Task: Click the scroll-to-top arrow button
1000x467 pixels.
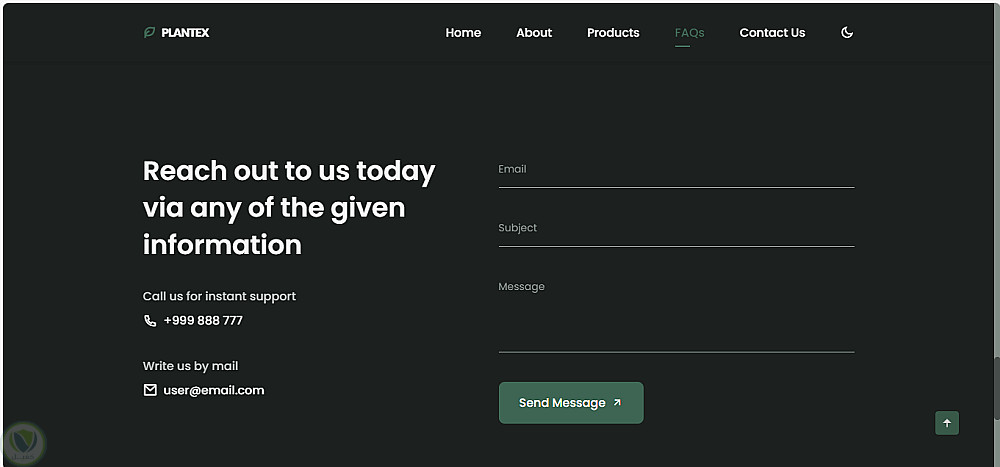Action: [947, 423]
